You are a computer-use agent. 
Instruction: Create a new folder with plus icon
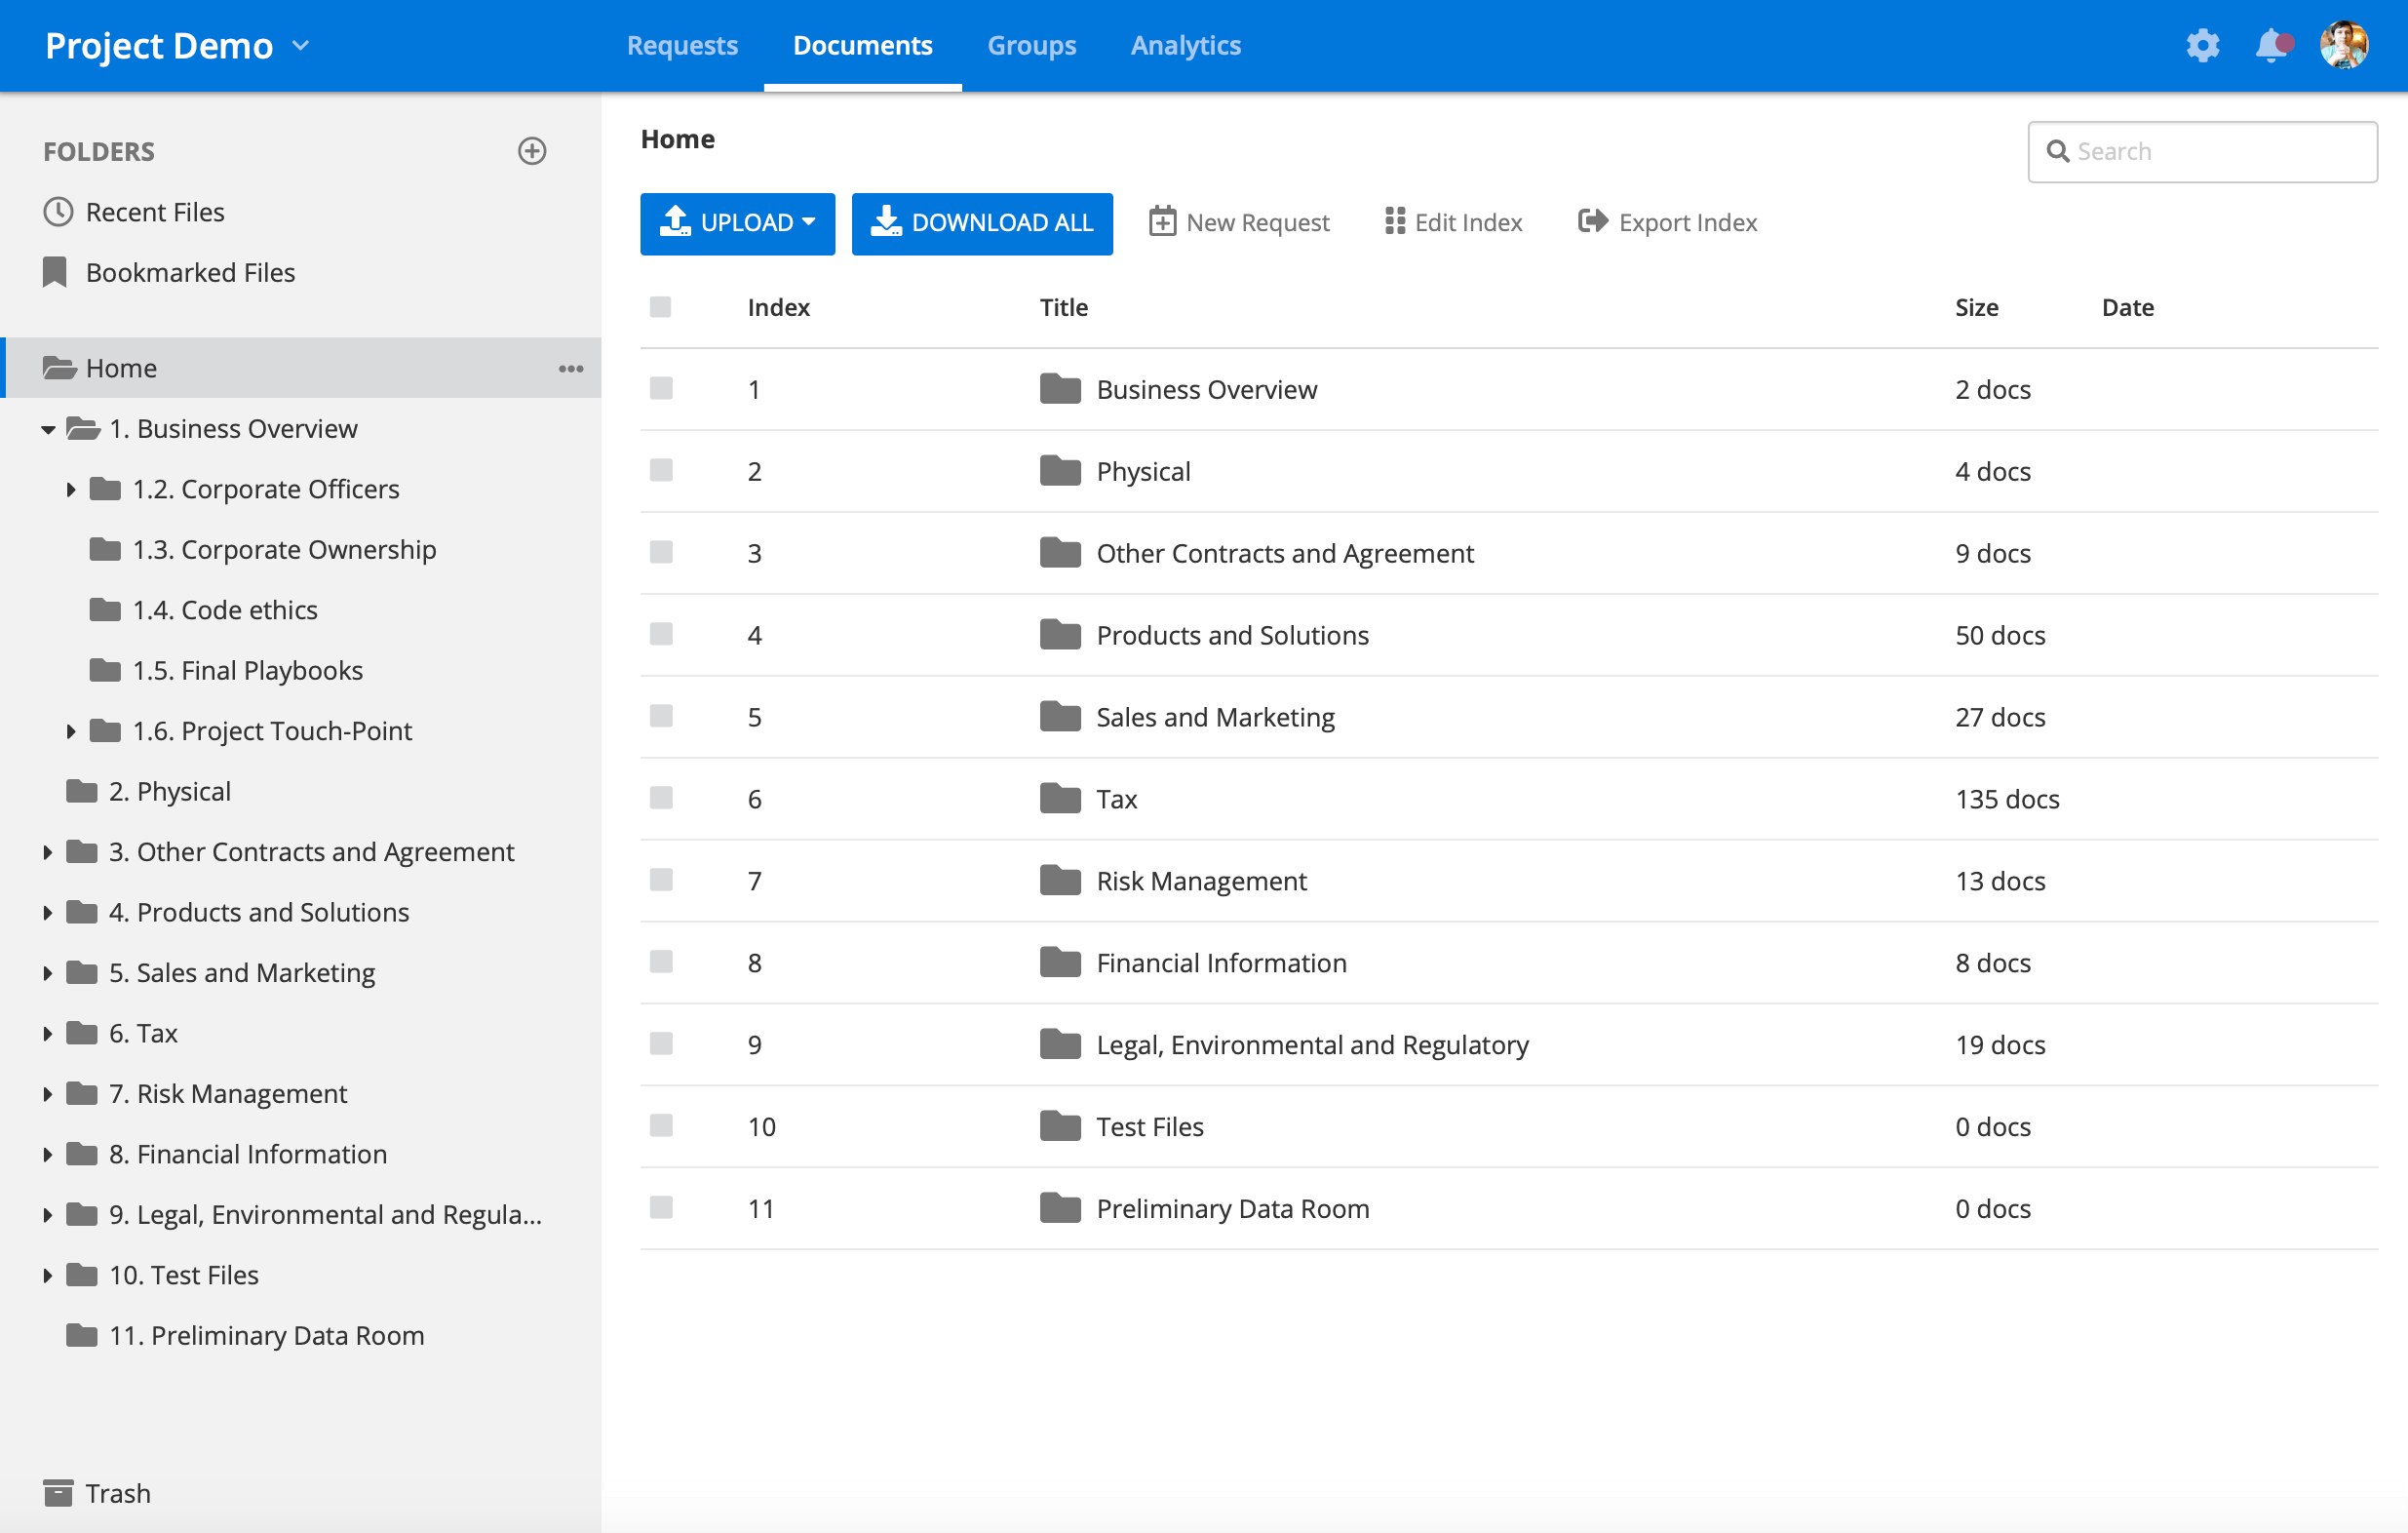[531, 151]
